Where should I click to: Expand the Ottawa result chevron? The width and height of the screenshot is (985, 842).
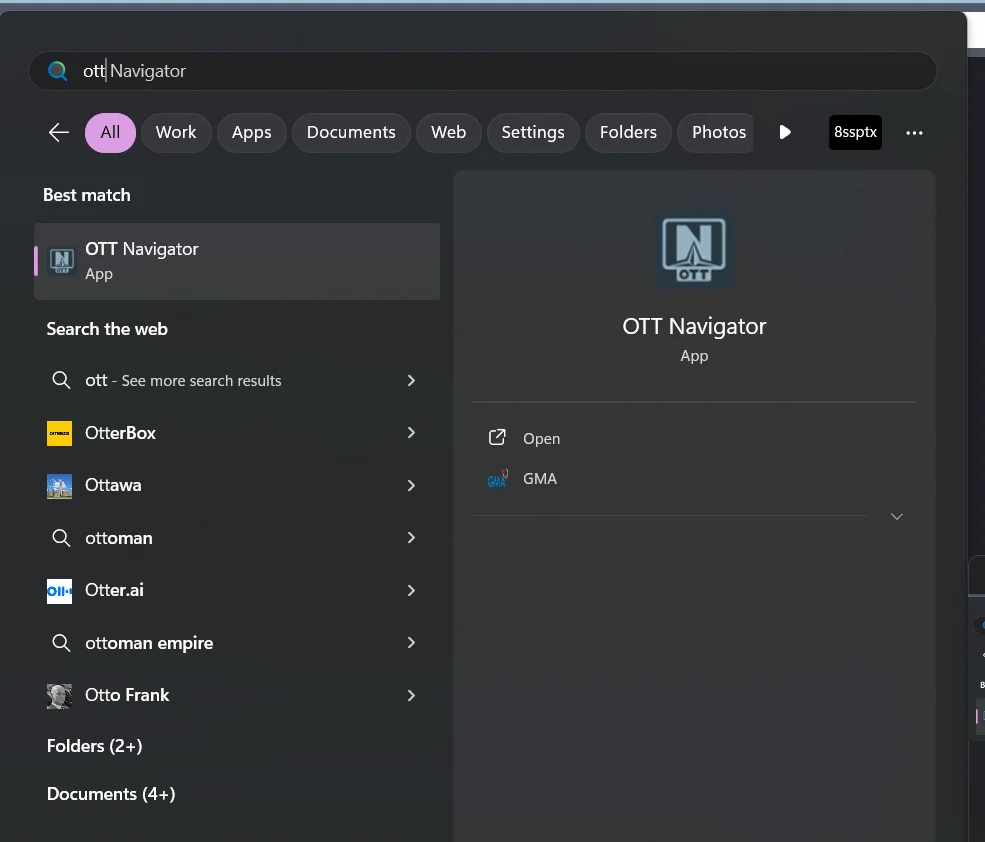click(411, 485)
